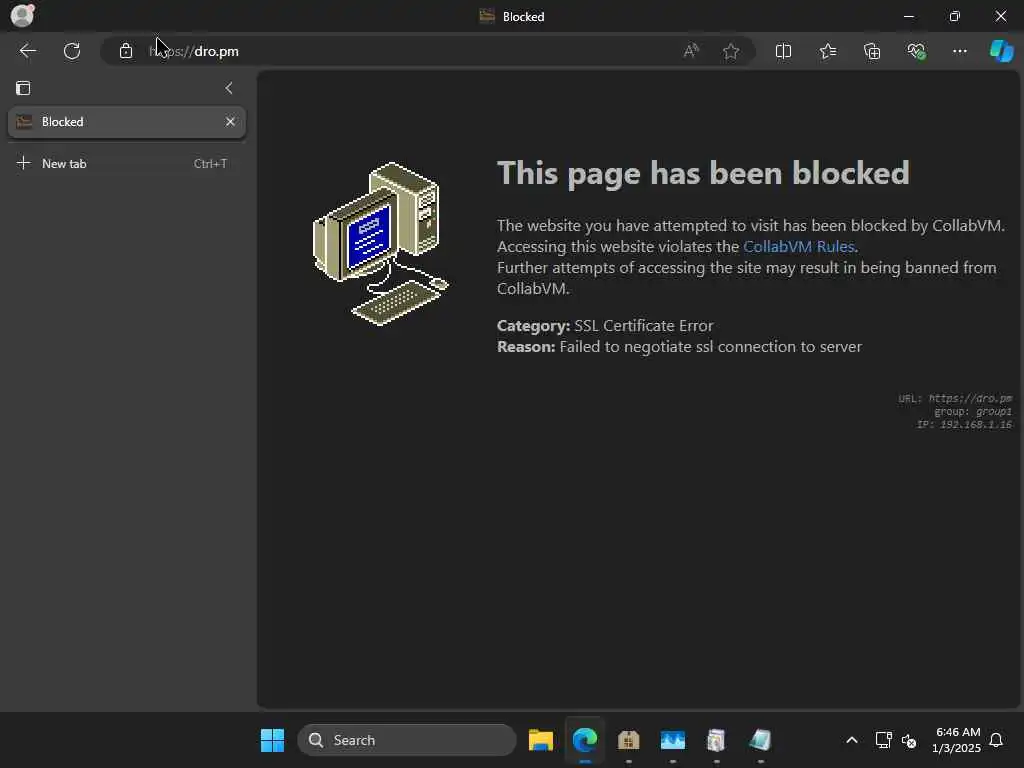
Task: Follow the CollabVM Rules link
Action: point(799,246)
